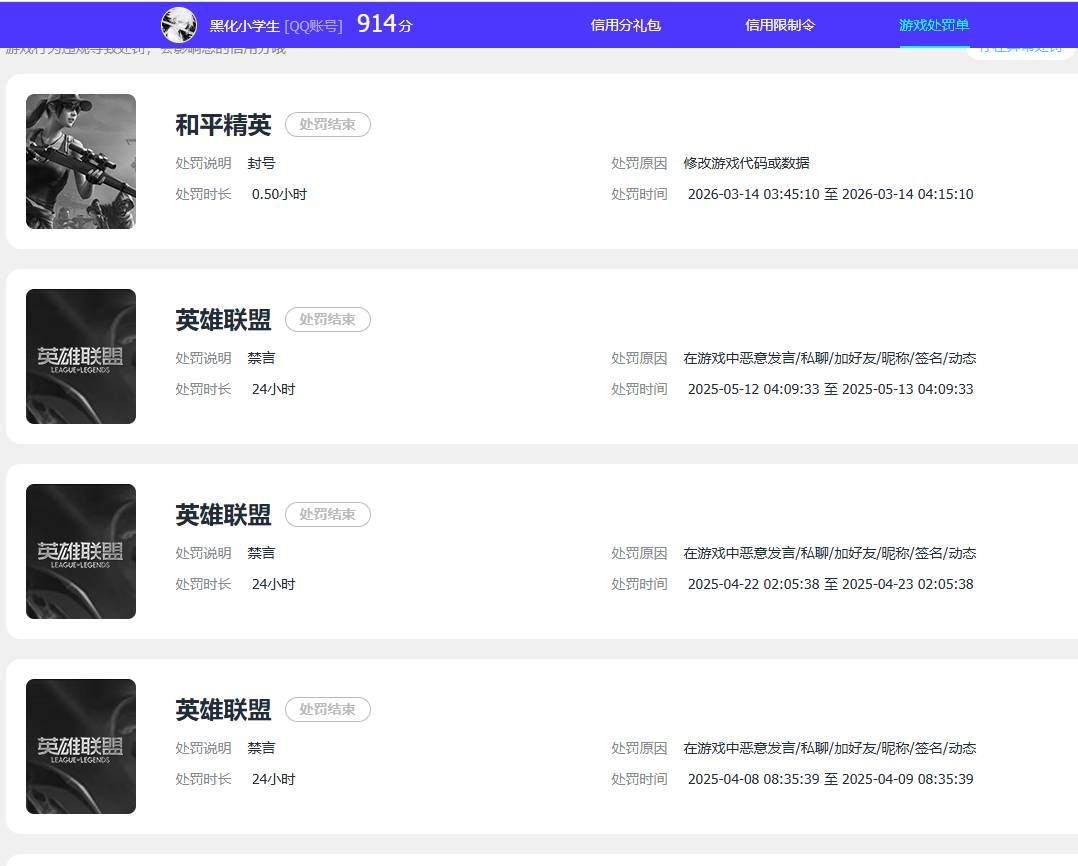
Task: Click the penalty reason in the 2025-05-12 record
Action: click(x=830, y=358)
